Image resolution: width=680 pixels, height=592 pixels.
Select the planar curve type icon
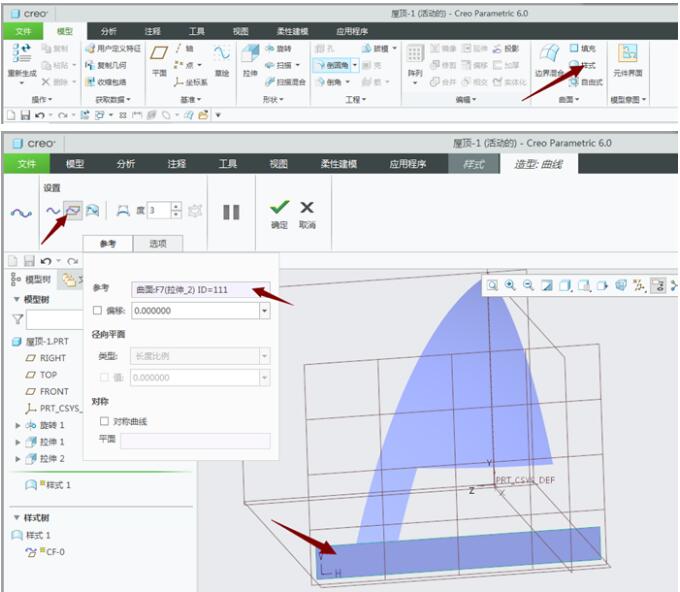click(73, 211)
